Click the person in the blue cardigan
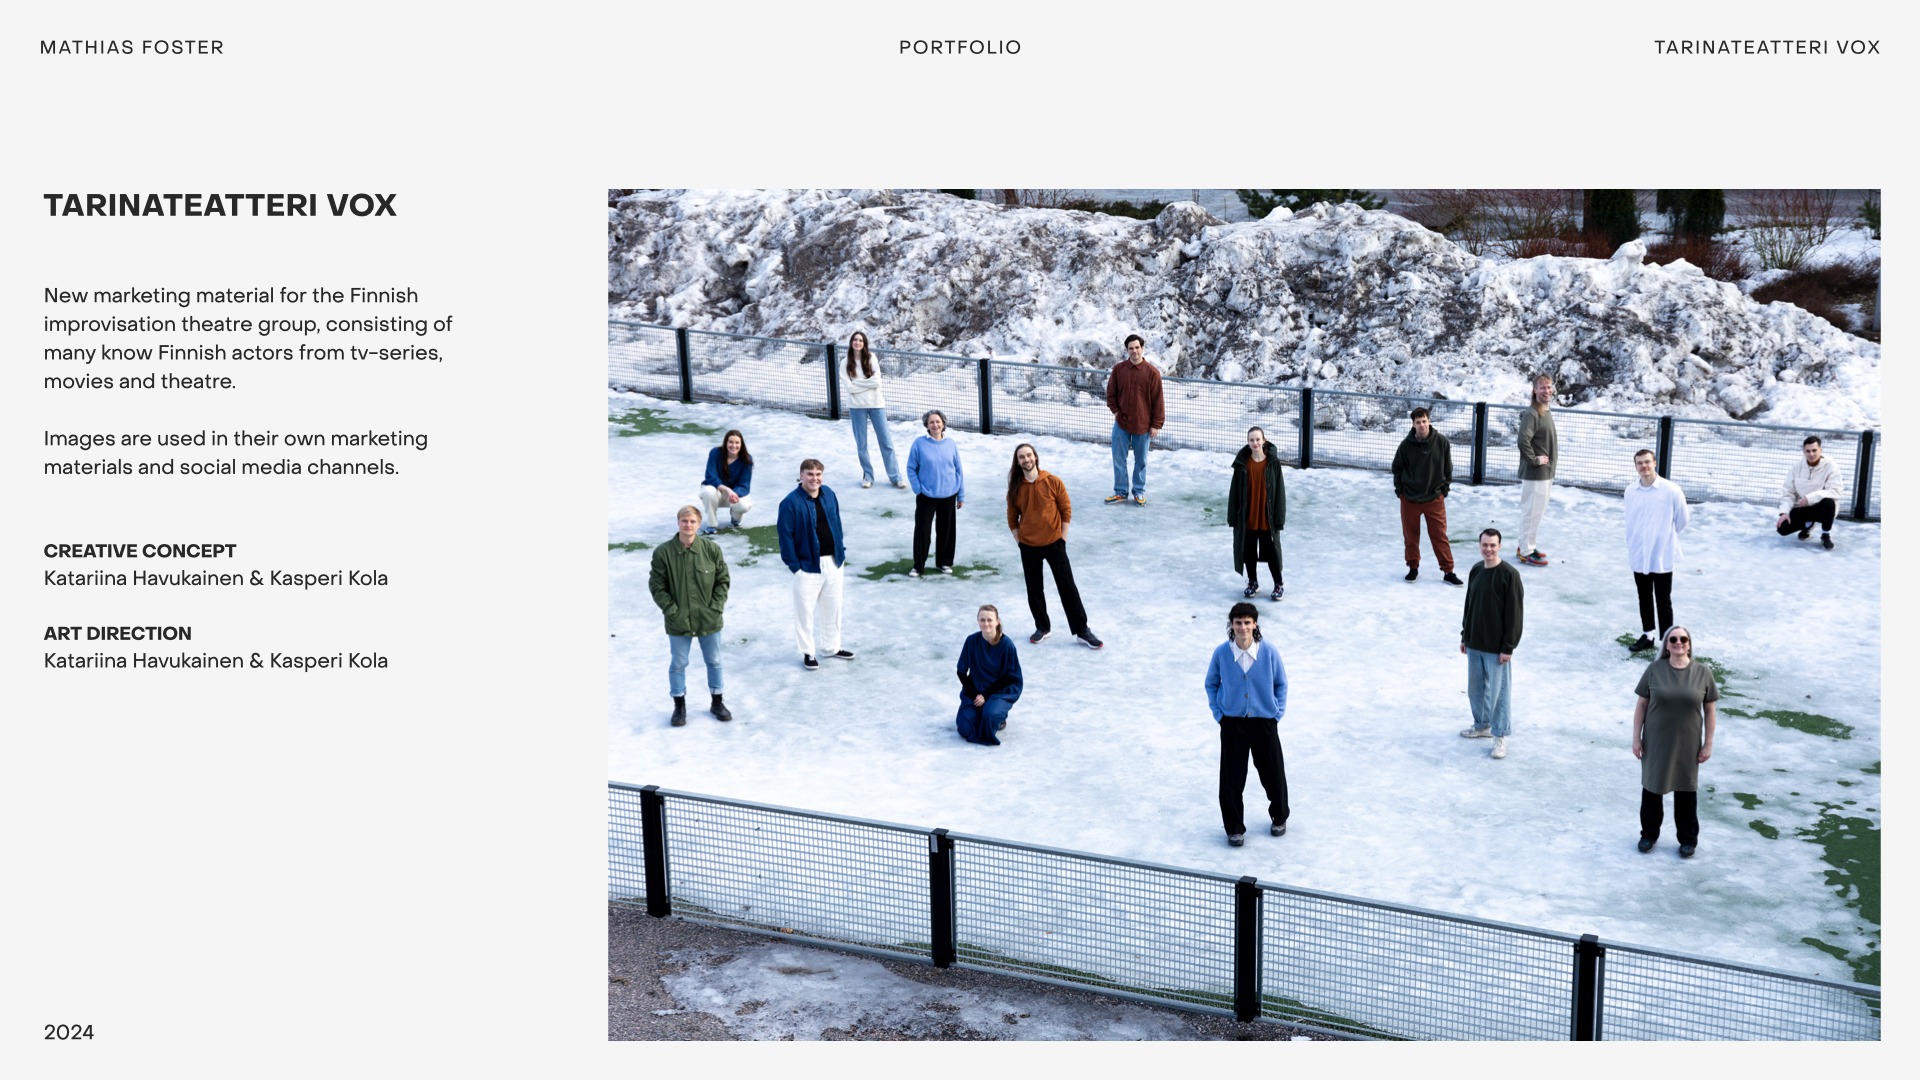 [1247, 722]
